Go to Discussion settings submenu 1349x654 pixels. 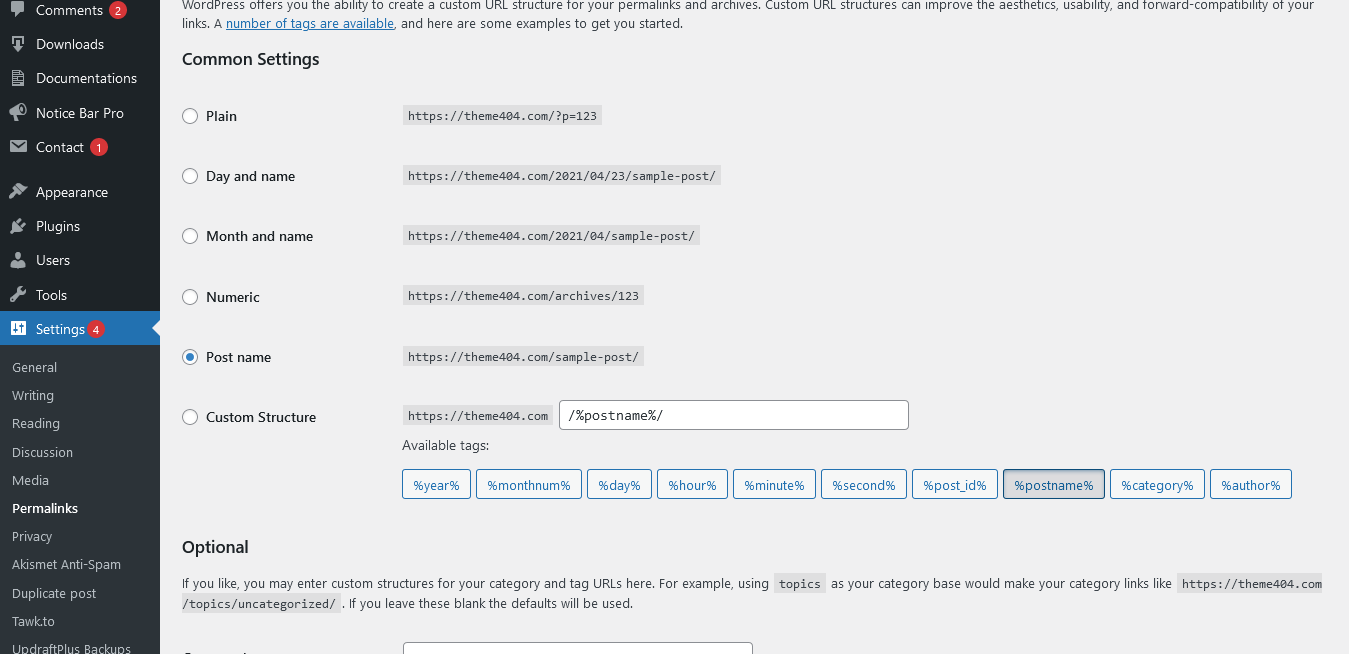(42, 452)
